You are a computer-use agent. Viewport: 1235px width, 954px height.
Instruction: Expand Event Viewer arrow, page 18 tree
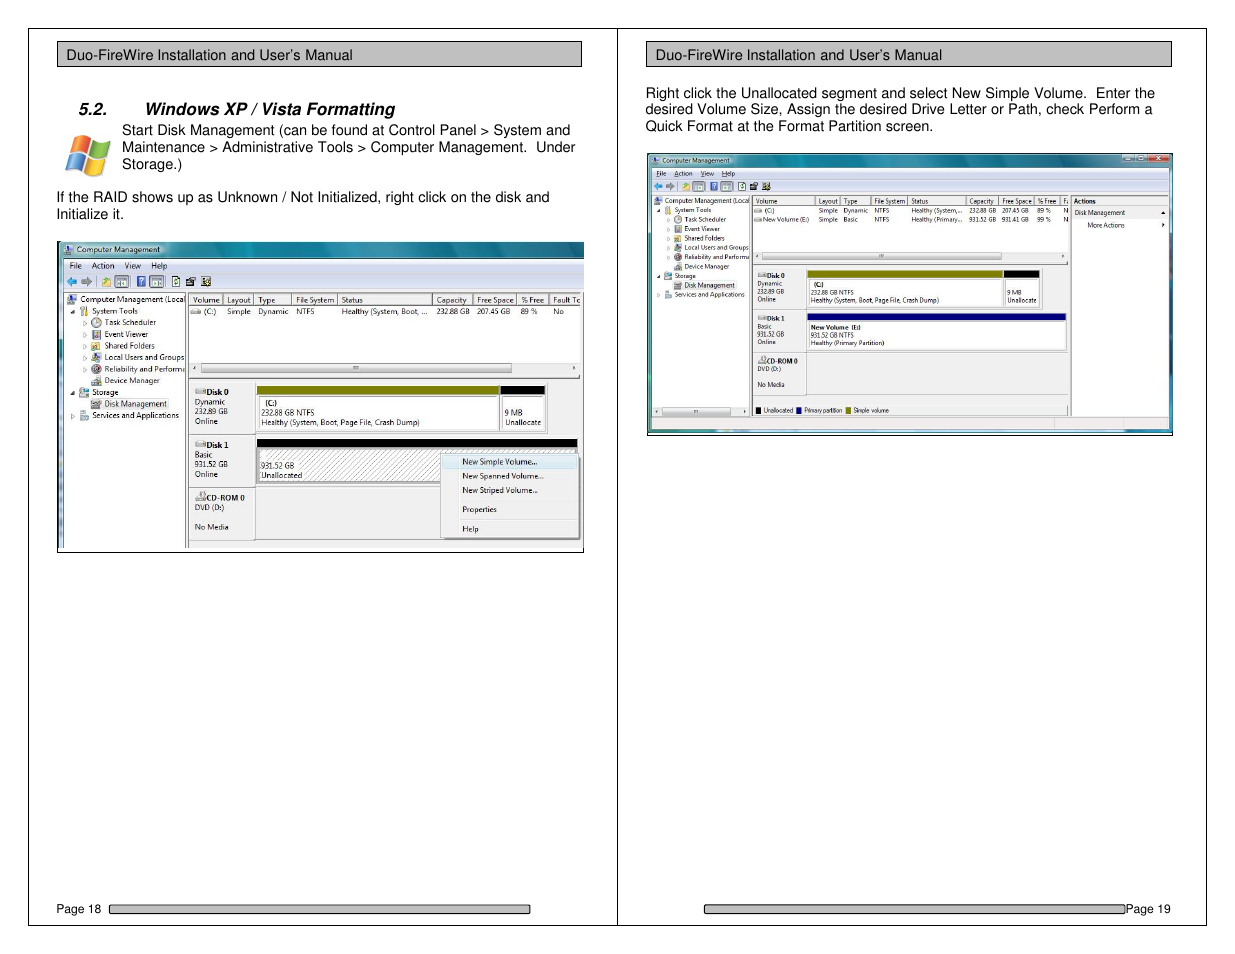pyautogui.click(x=85, y=335)
